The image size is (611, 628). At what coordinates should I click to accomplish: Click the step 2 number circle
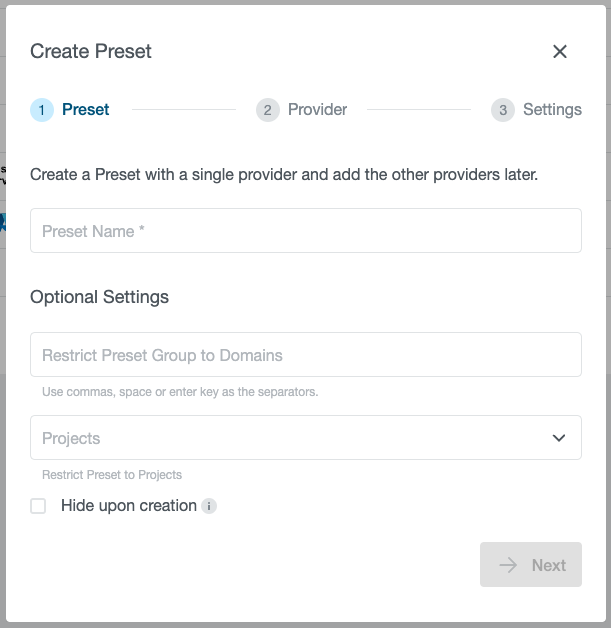(x=267, y=110)
